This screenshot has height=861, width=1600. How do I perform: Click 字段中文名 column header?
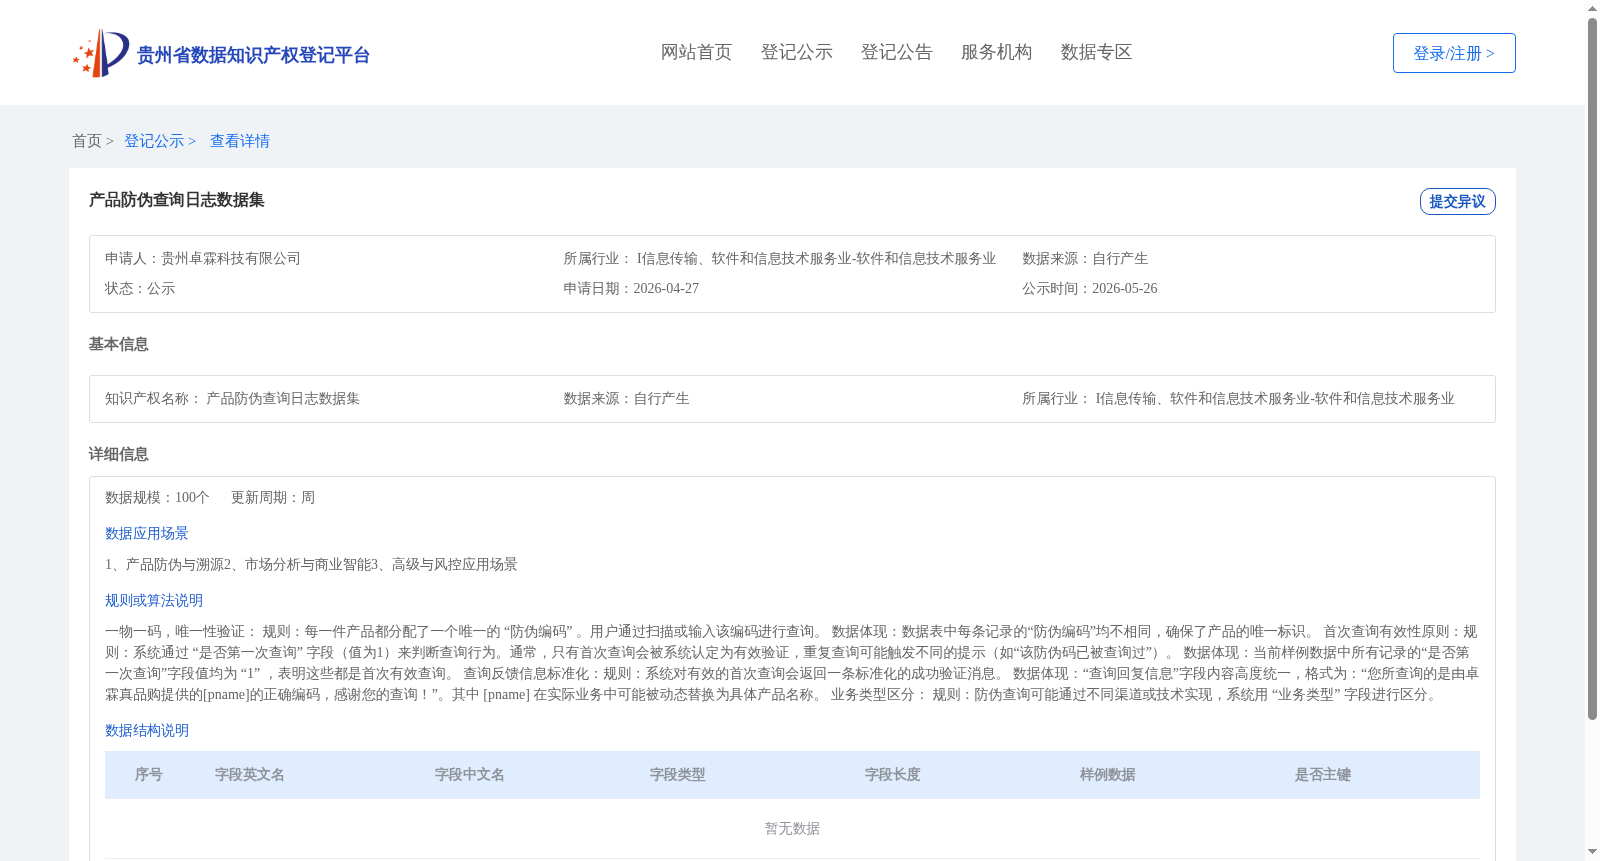tap(470, 775)
